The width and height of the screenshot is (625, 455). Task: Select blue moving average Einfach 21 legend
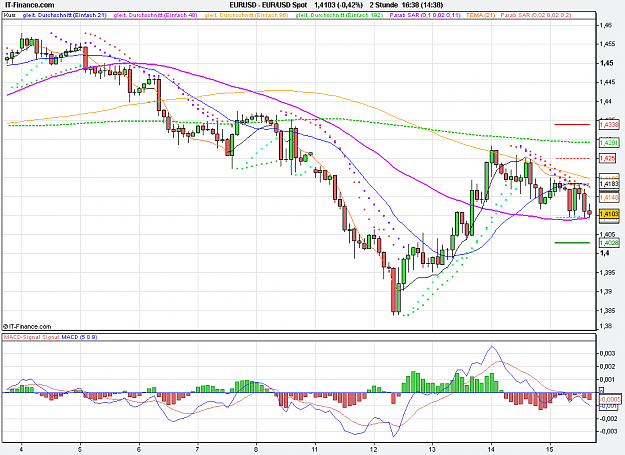65,15
